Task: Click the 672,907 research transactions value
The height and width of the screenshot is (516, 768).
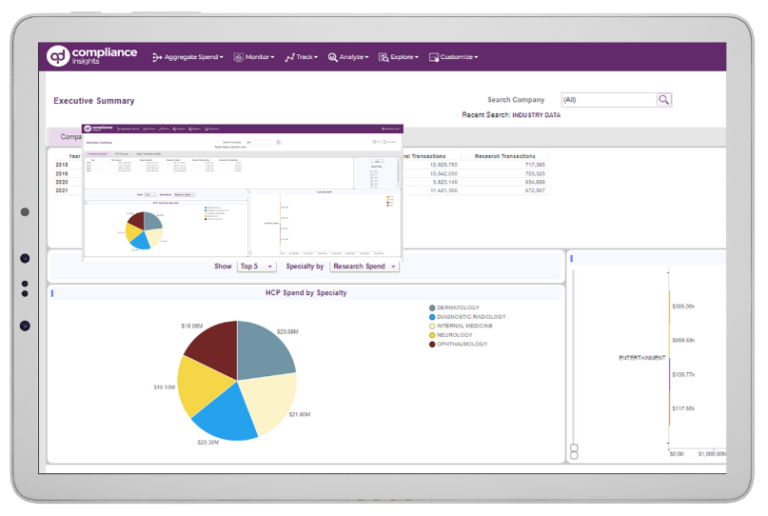Action: [535, 190]
